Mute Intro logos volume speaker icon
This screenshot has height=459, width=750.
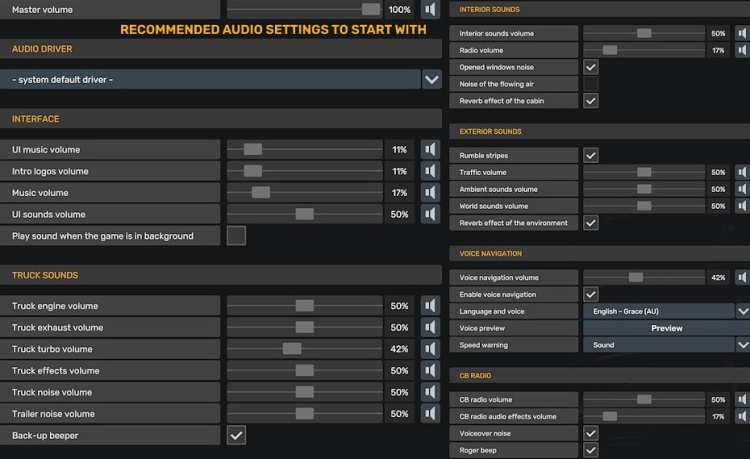(x=430, y=171)
